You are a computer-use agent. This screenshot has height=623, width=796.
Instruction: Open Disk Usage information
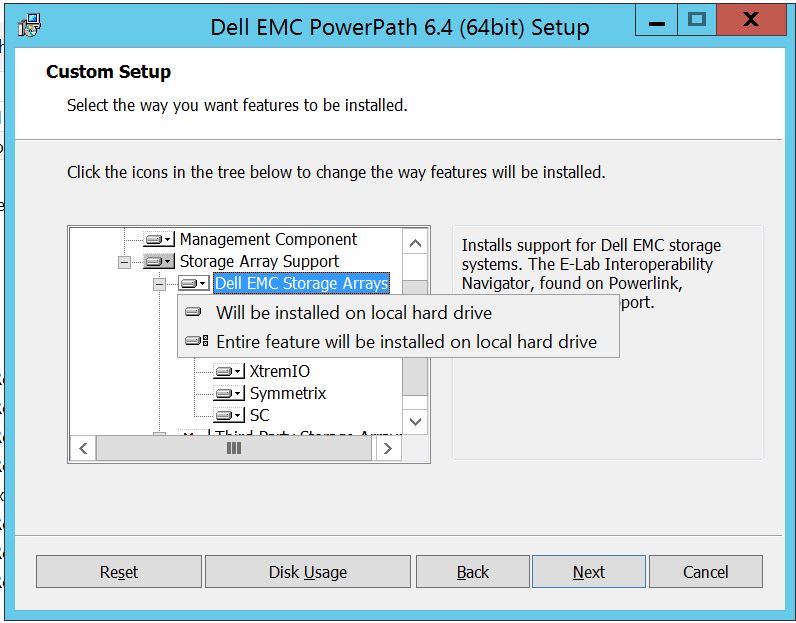[308, 572]
